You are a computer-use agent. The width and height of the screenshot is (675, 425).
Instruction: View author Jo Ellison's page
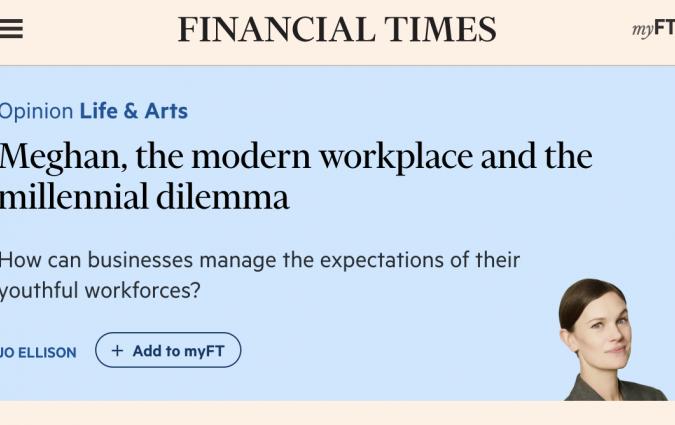38,352
